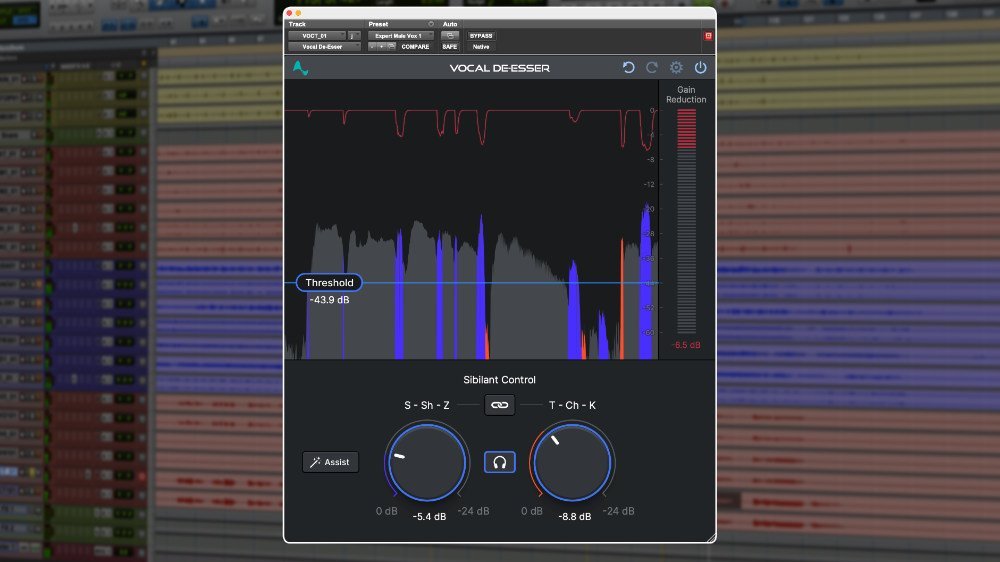Click the teal waveform logo icon
The height and width of the screenshot is (562, 1000).
tap(300, 68)
